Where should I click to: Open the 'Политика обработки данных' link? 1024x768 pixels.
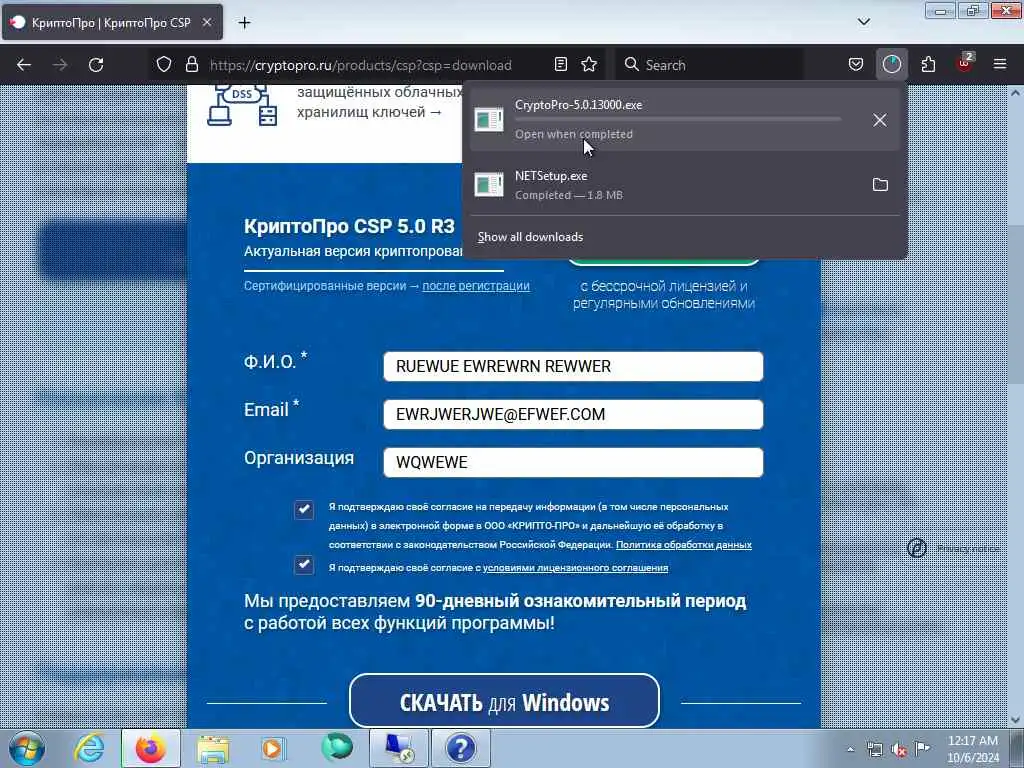point(684,545)
